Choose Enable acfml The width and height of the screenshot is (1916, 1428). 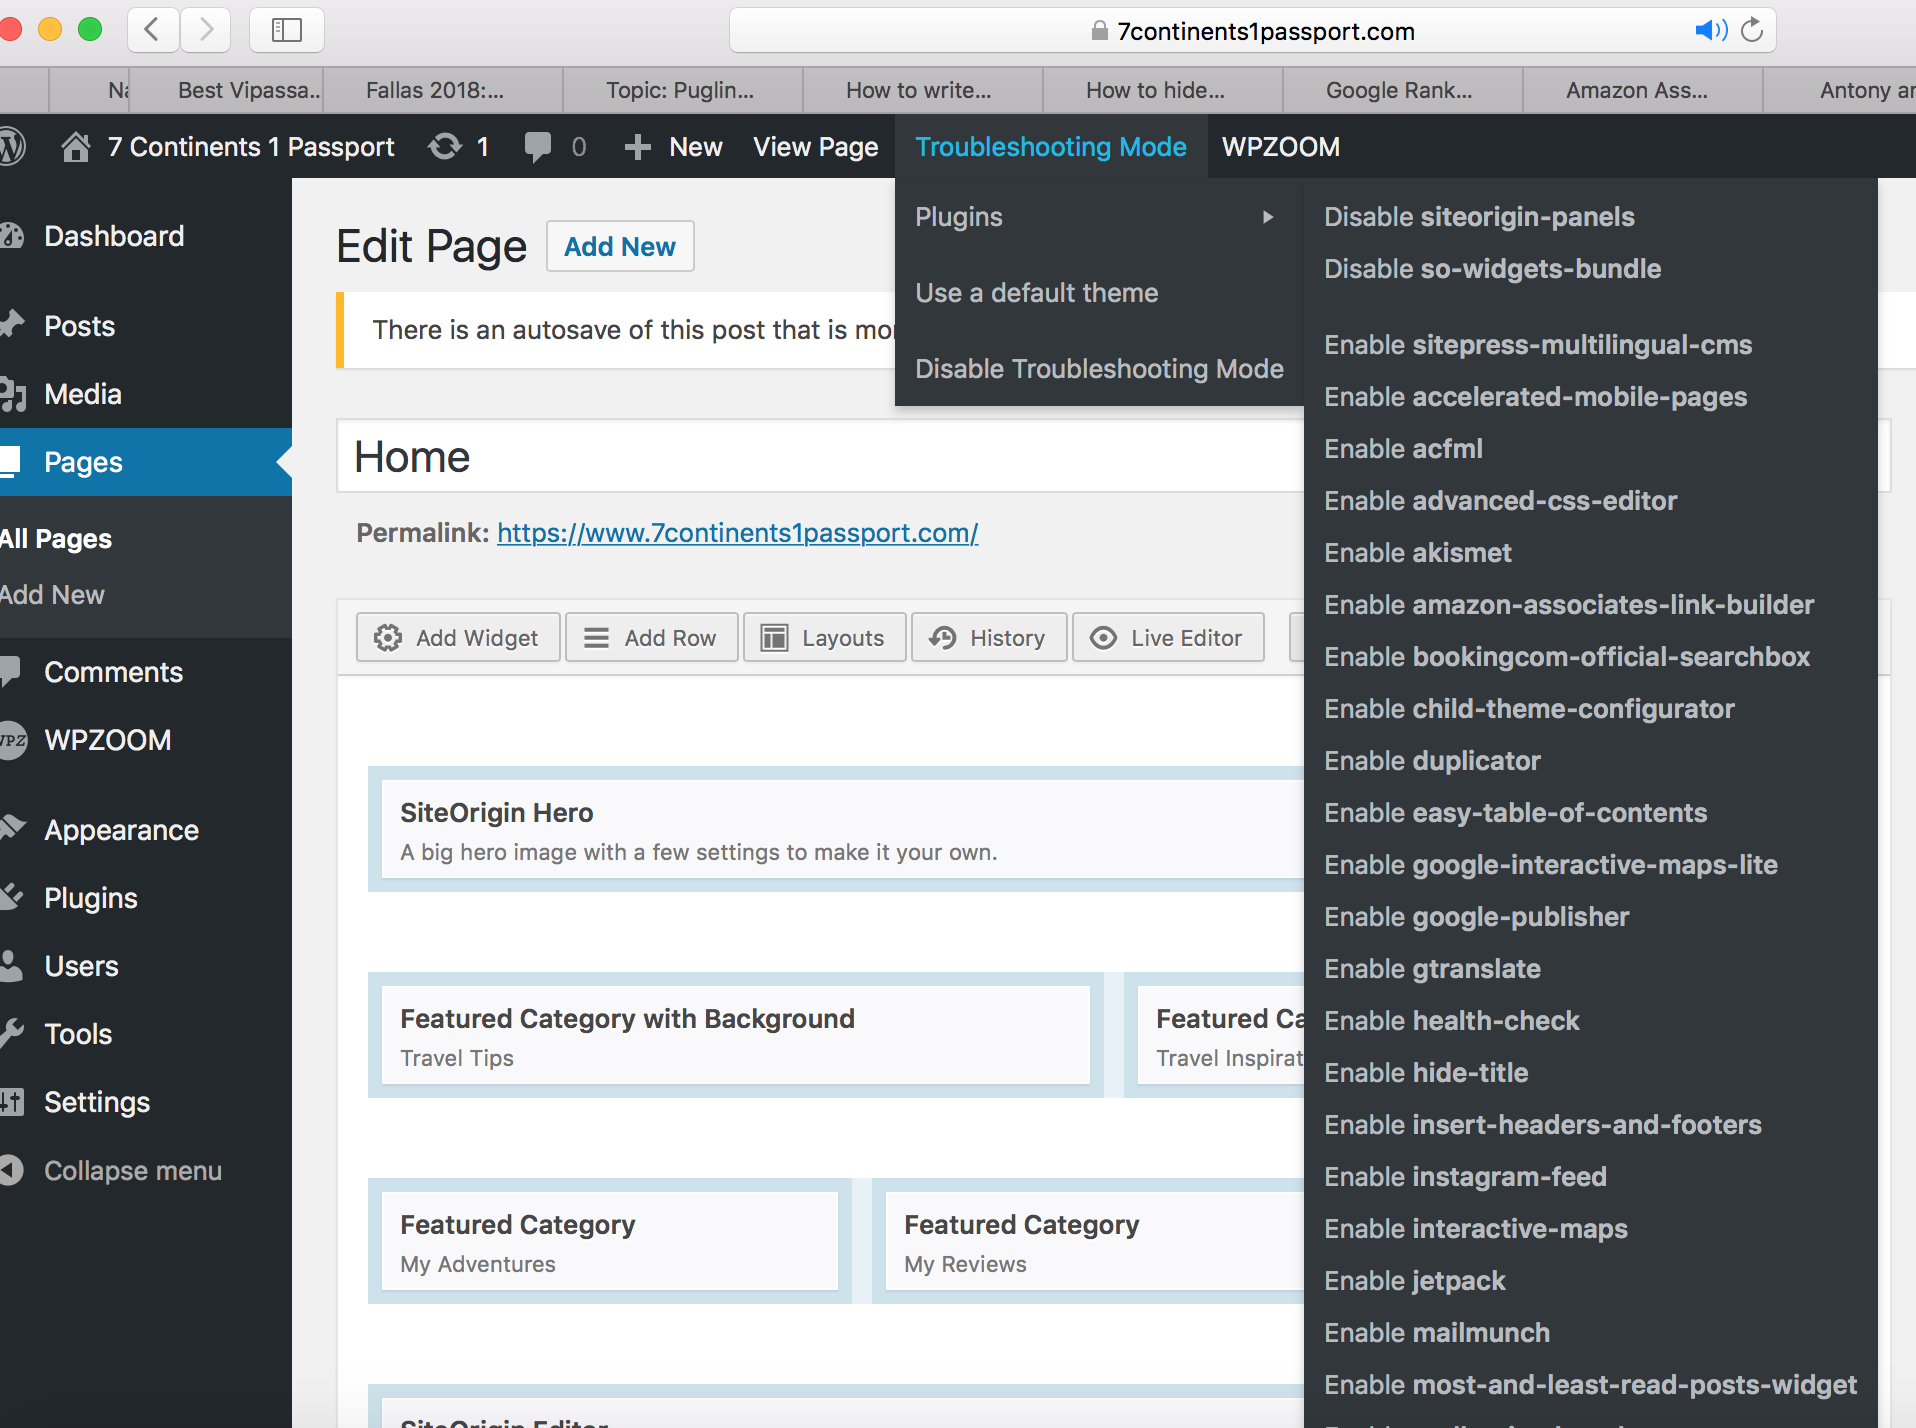(x=1403, y=449)
